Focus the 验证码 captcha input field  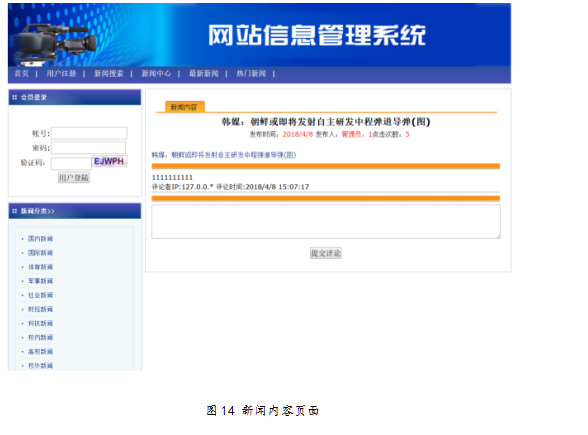[x=71, y=164]
